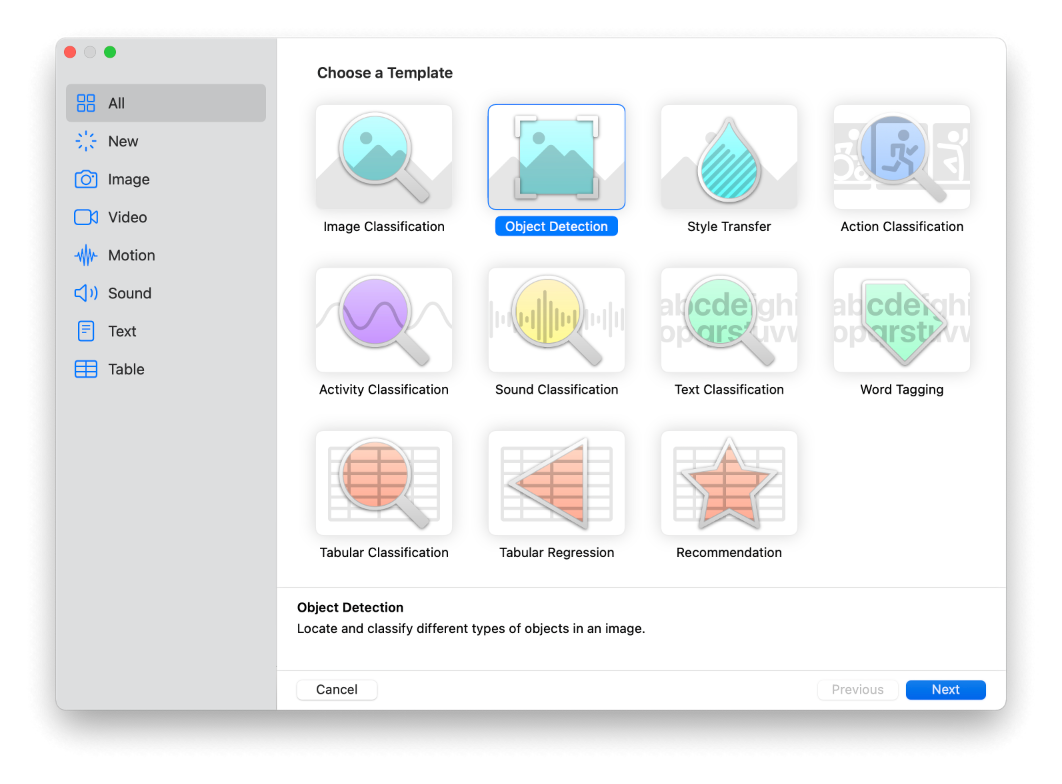Pick the Action Classification template icon
The image size is (1062, 784).
click(902, 157)
